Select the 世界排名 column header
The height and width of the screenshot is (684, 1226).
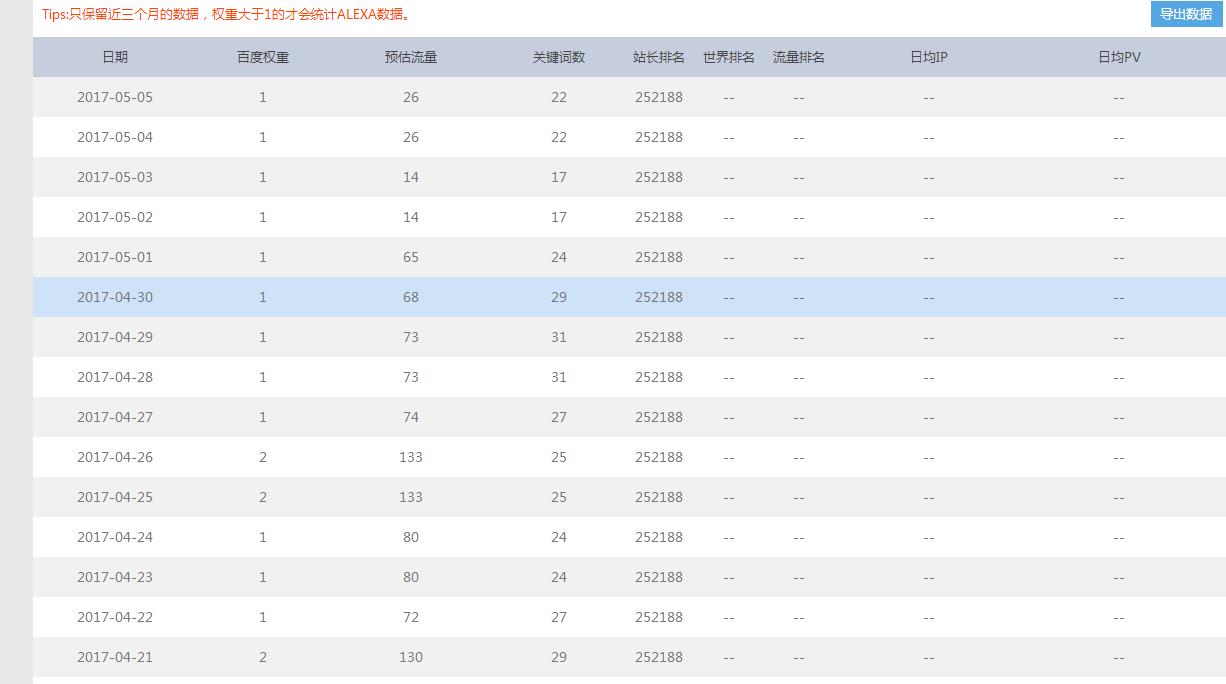[x=729, y=57]
